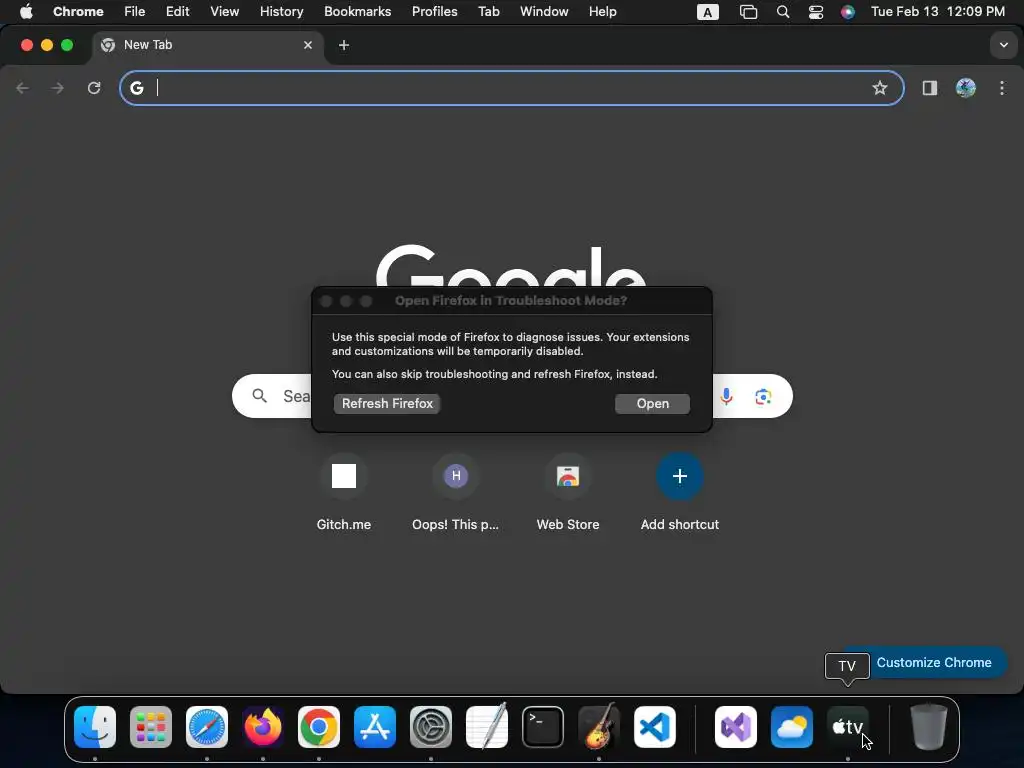
Task: Click the Google search box
Action: pos(512,396)
